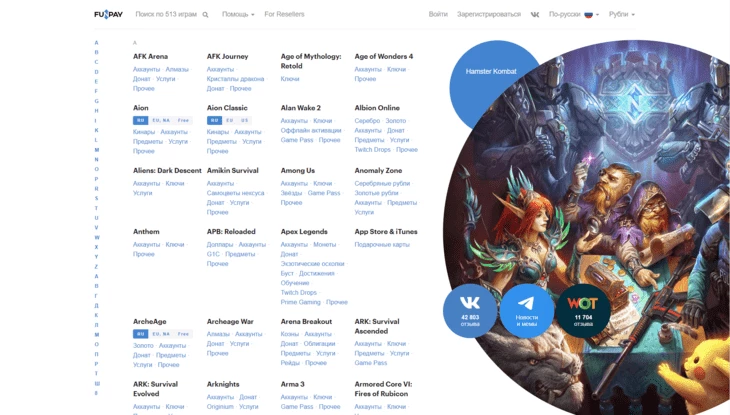Open Originium link under Arknights

(220, 407)
